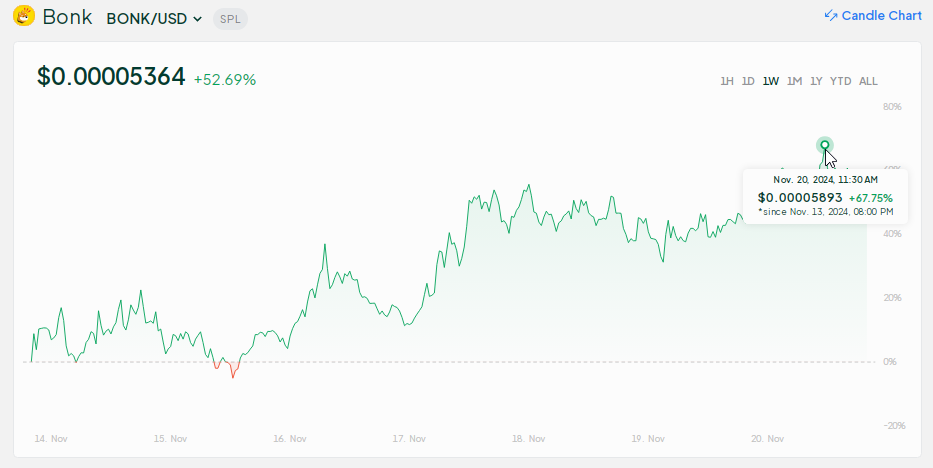Select the 1Y time range

(817, 81)
